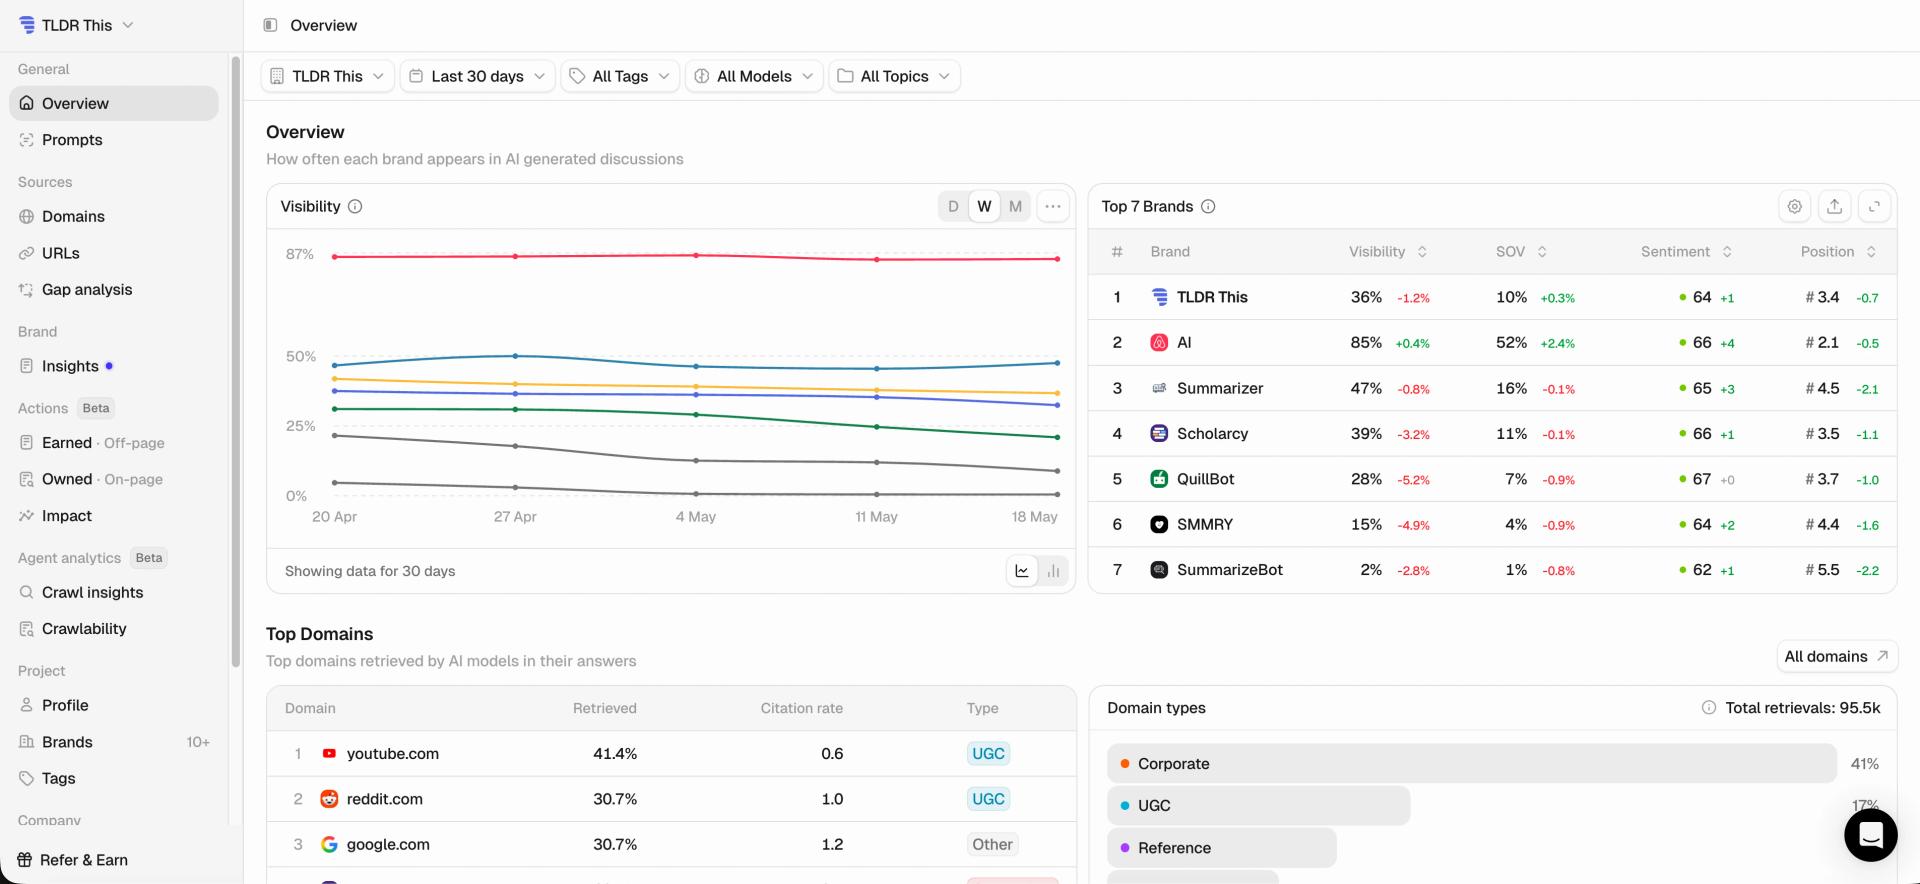1920x884 pixels.
Task: Click the AI brand logo icon
Action: click(1159, 342)
